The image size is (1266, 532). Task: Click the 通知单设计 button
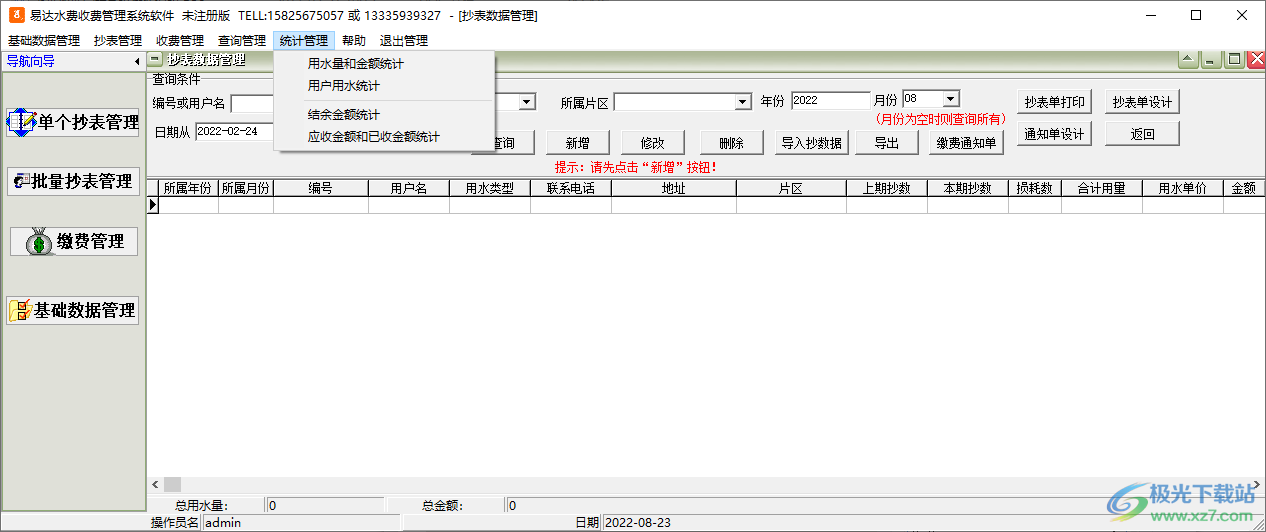coord(1055,134)
